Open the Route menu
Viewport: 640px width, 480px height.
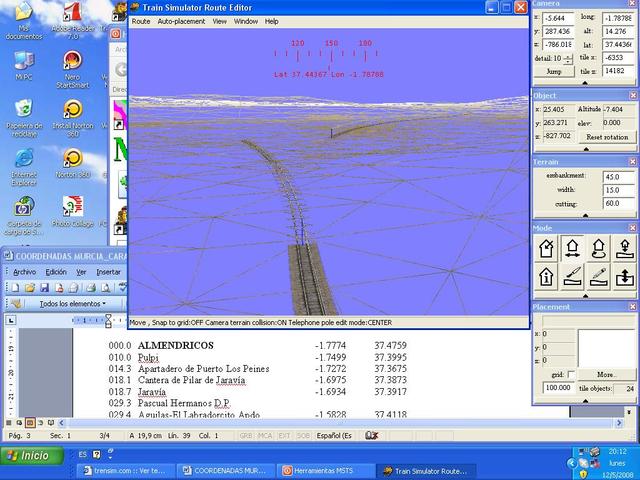141,21
